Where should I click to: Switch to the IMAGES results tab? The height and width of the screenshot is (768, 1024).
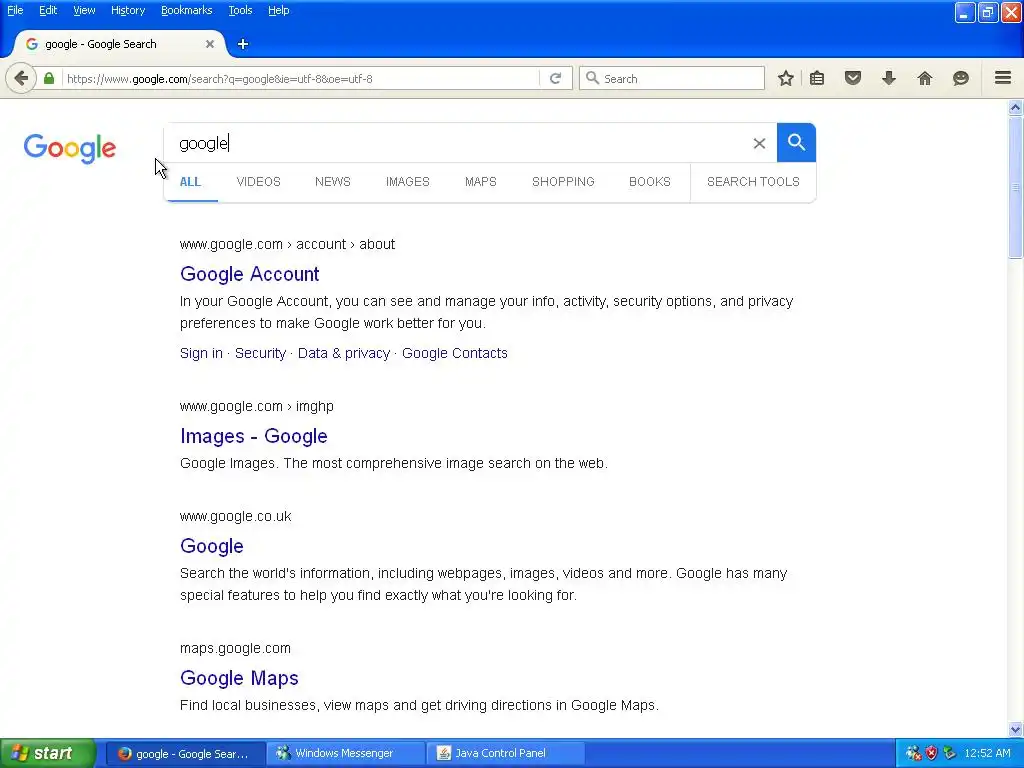coord(408,182)
